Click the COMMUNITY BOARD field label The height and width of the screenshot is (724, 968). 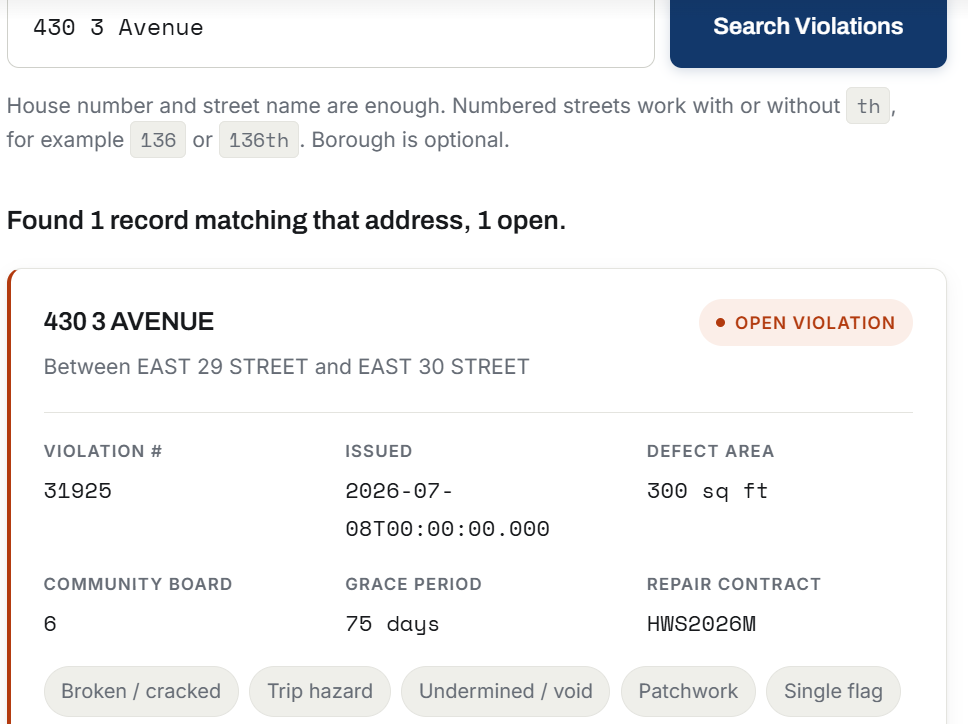(x=138, y=584)
